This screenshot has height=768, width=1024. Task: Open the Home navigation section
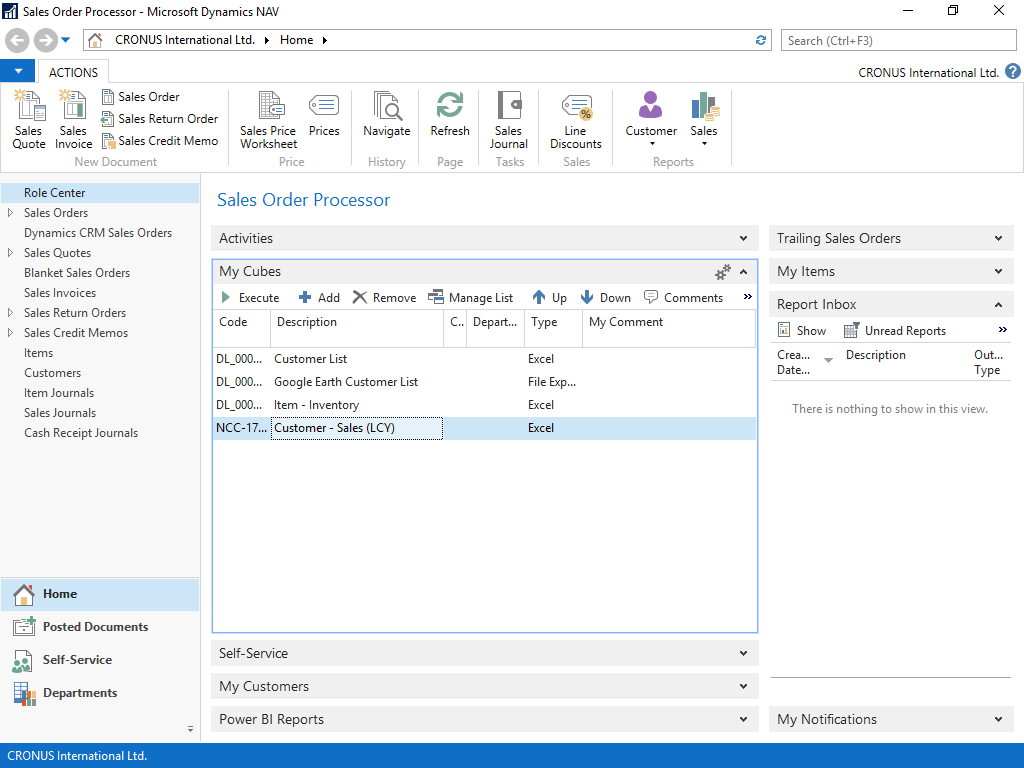[x=100, y=594]
